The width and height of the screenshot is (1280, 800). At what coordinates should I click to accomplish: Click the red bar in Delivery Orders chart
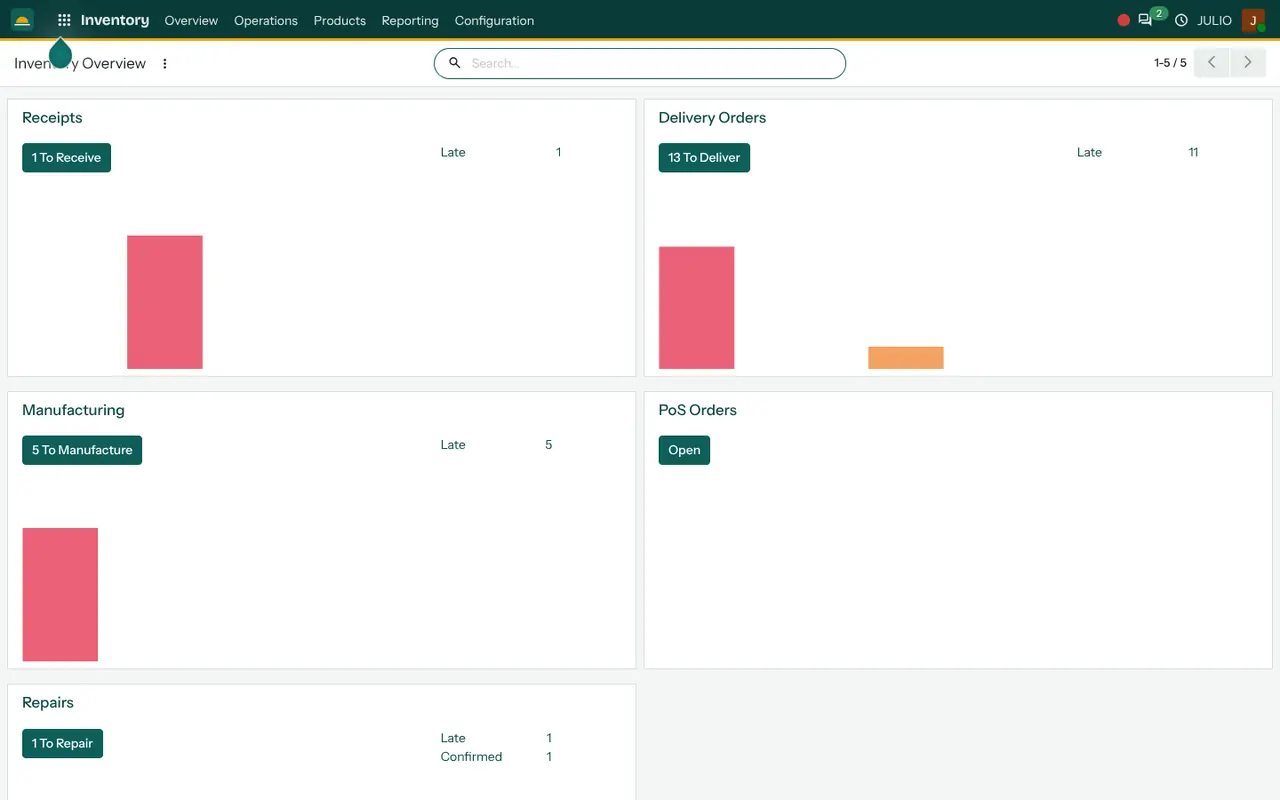(x=696, y=308)
